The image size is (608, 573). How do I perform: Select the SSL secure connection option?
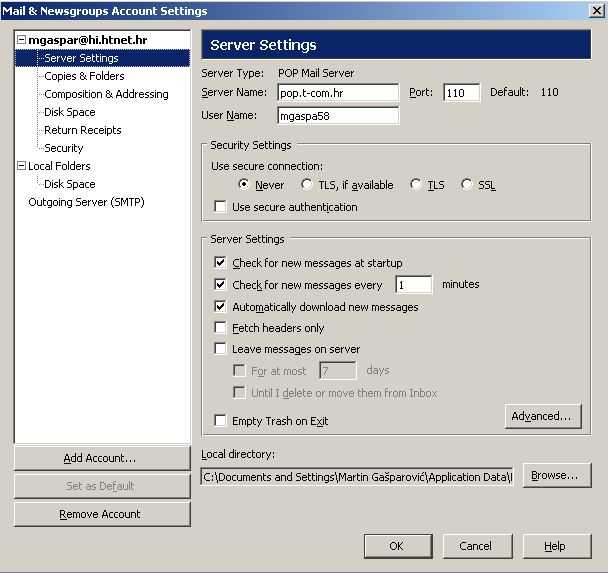tap(467, 185)
